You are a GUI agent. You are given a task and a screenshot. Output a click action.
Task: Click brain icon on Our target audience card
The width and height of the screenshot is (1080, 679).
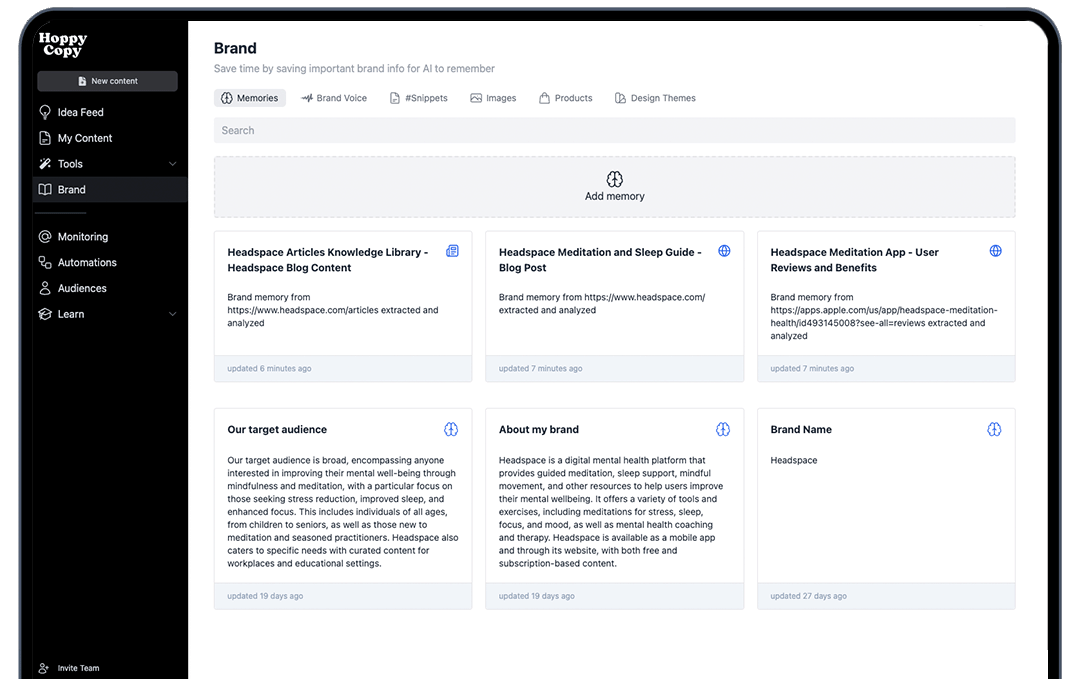(451, 430)
